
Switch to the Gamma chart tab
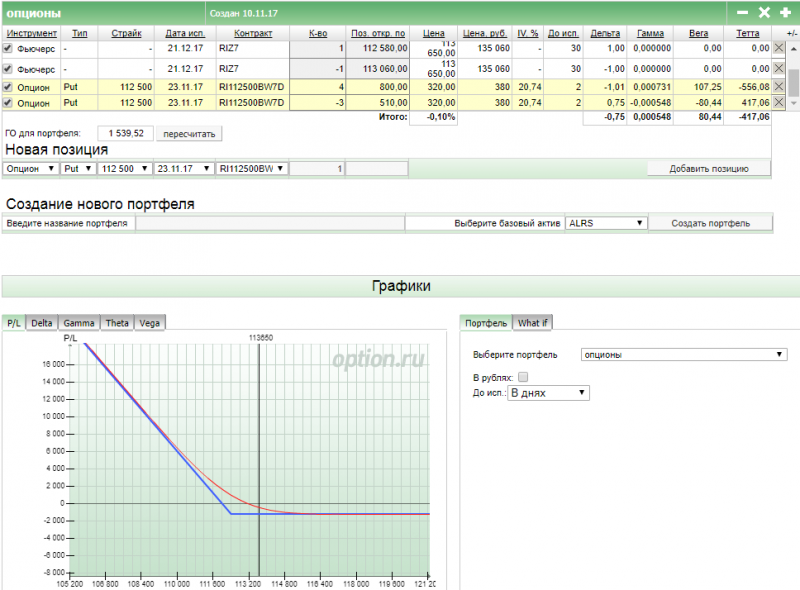click(79, 322)
